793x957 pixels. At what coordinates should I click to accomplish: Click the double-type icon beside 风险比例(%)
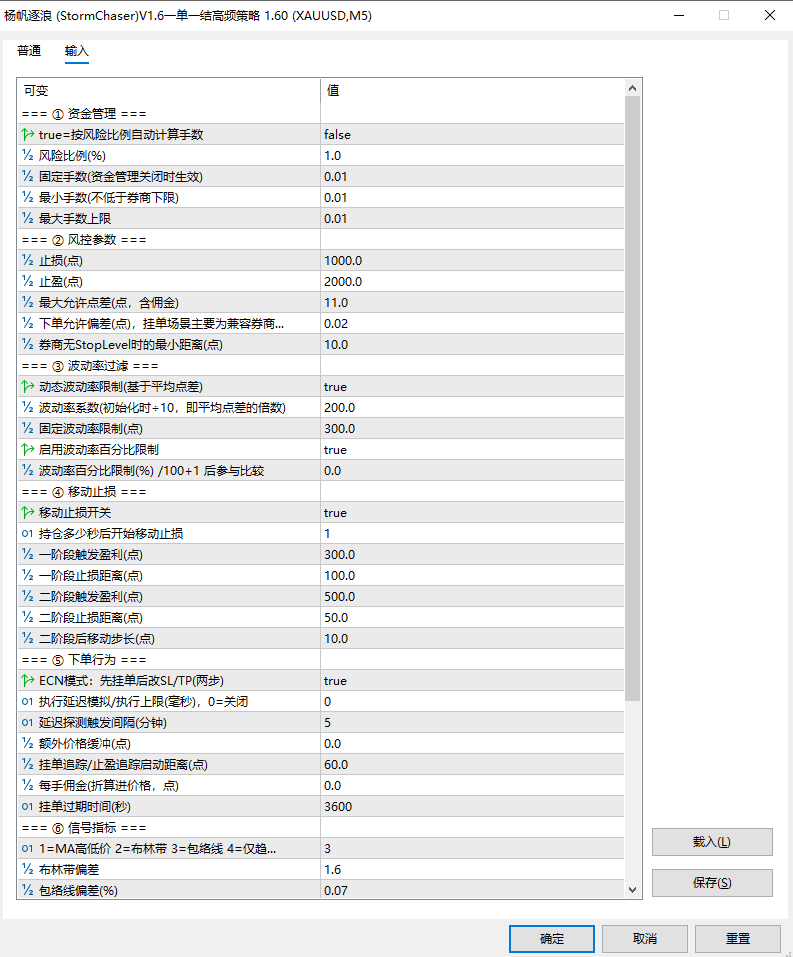click(x=27, y=155)
